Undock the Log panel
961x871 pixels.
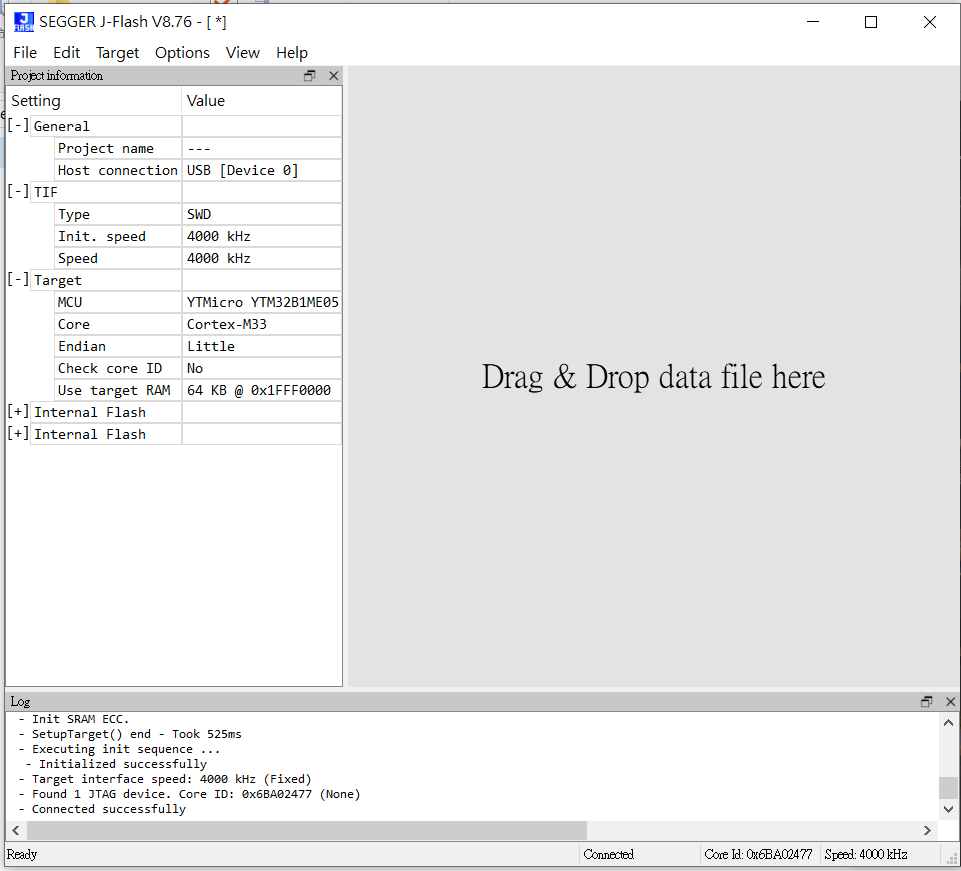[927, 702]
